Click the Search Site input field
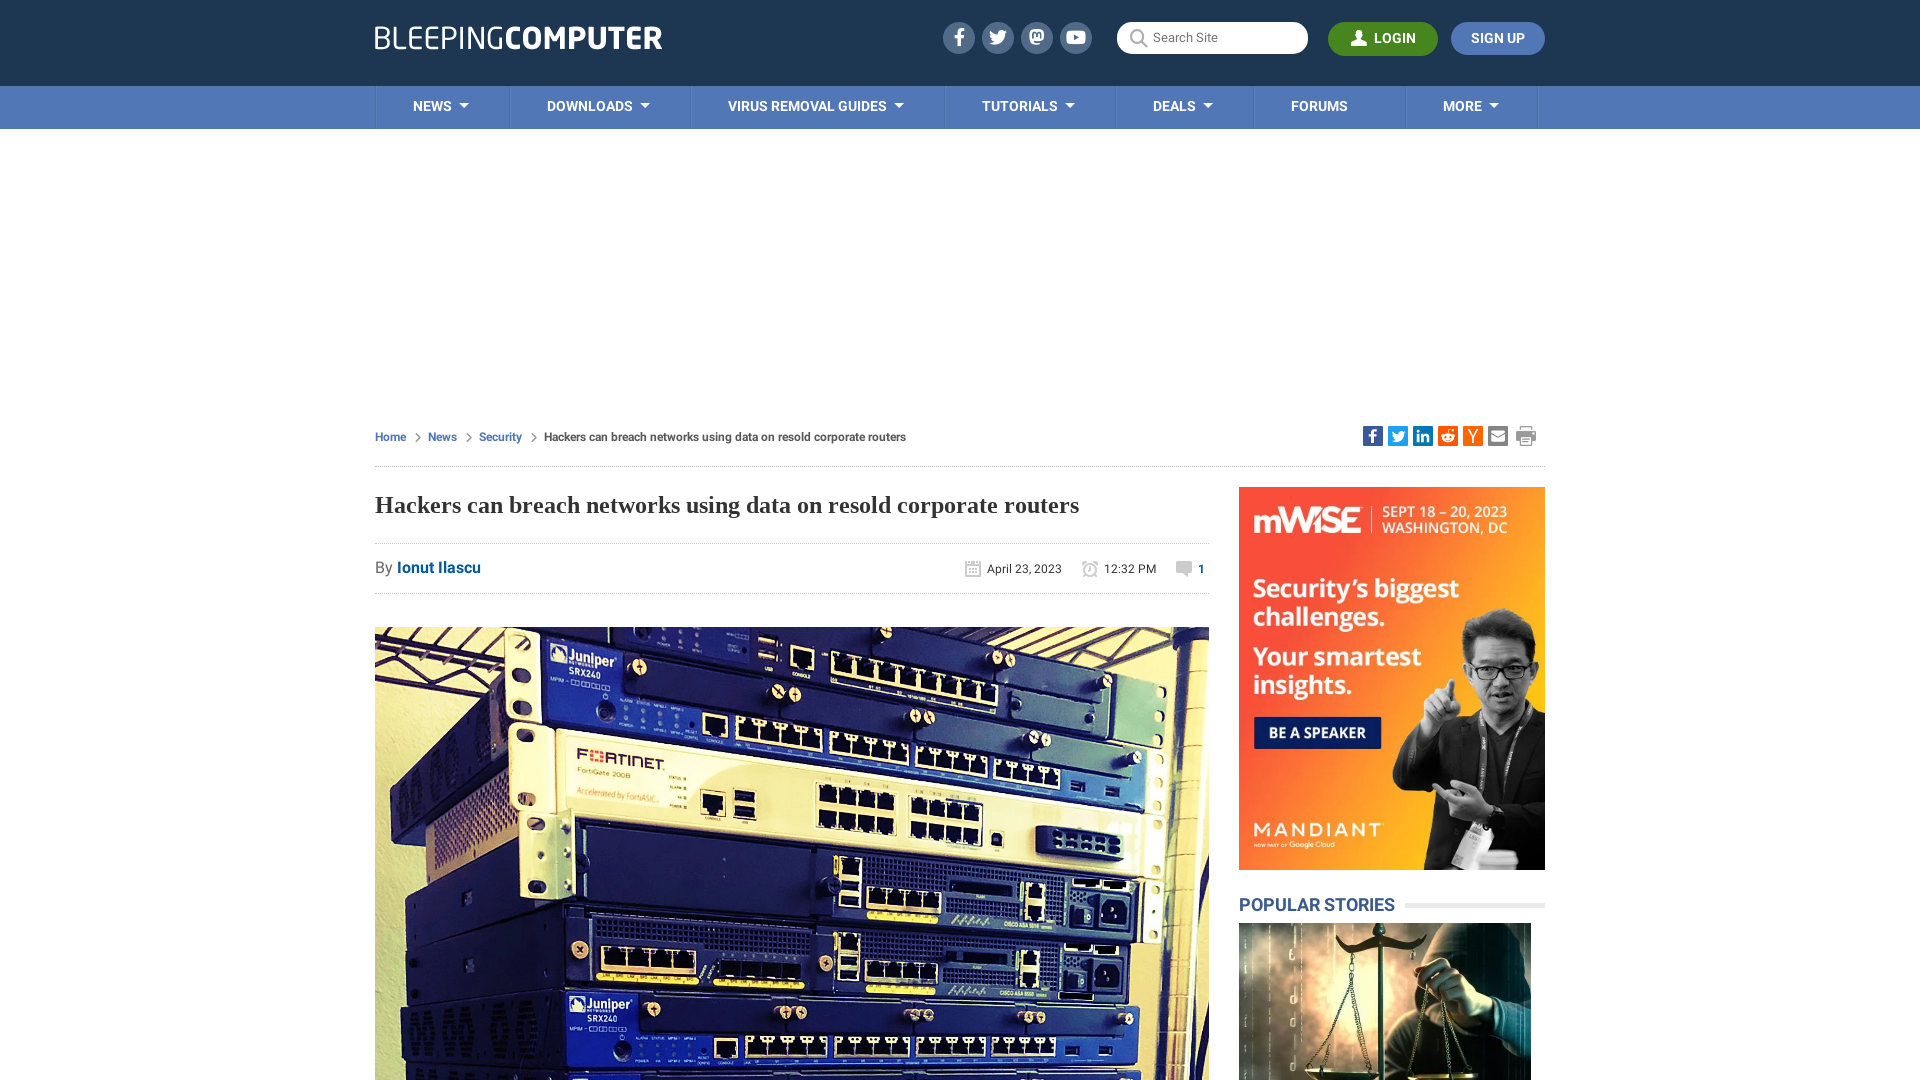Image resolution: width=1920 pixels, height=1080 pixels. click(1212, 38)
